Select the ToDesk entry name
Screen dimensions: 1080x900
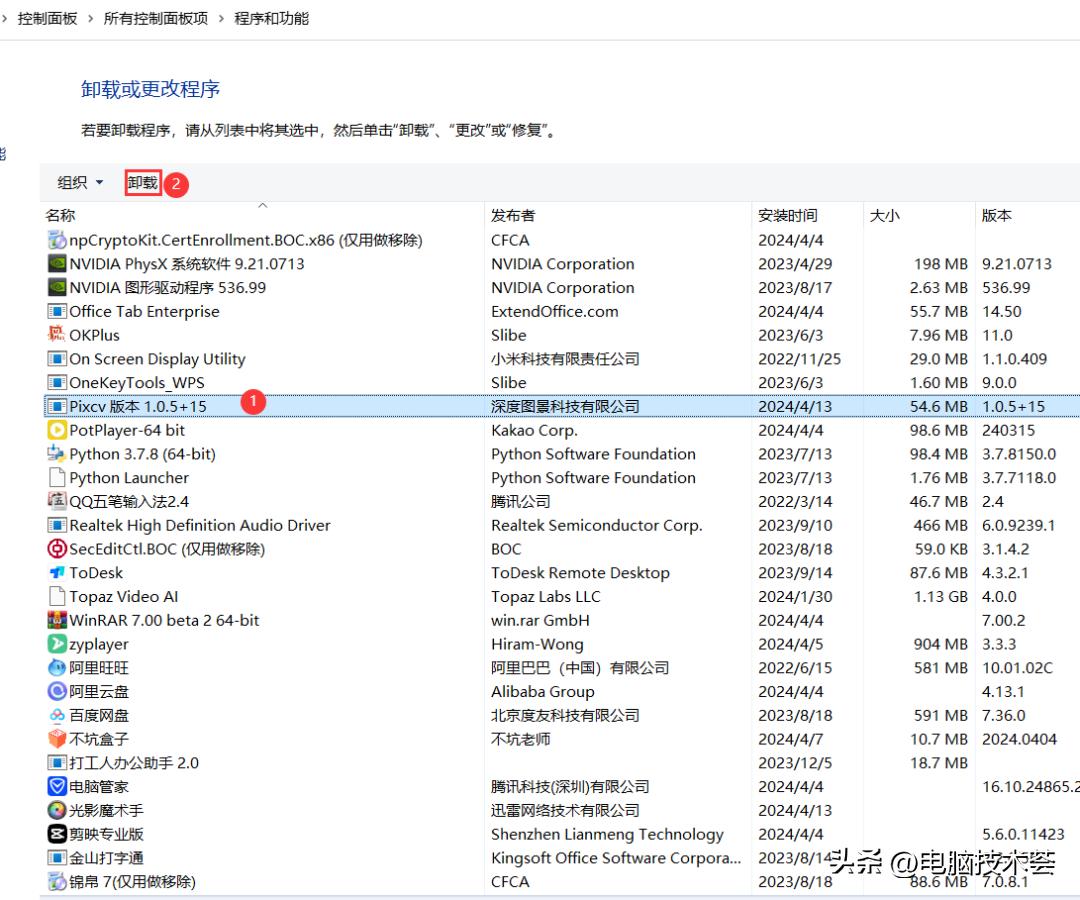click(96, 573)
